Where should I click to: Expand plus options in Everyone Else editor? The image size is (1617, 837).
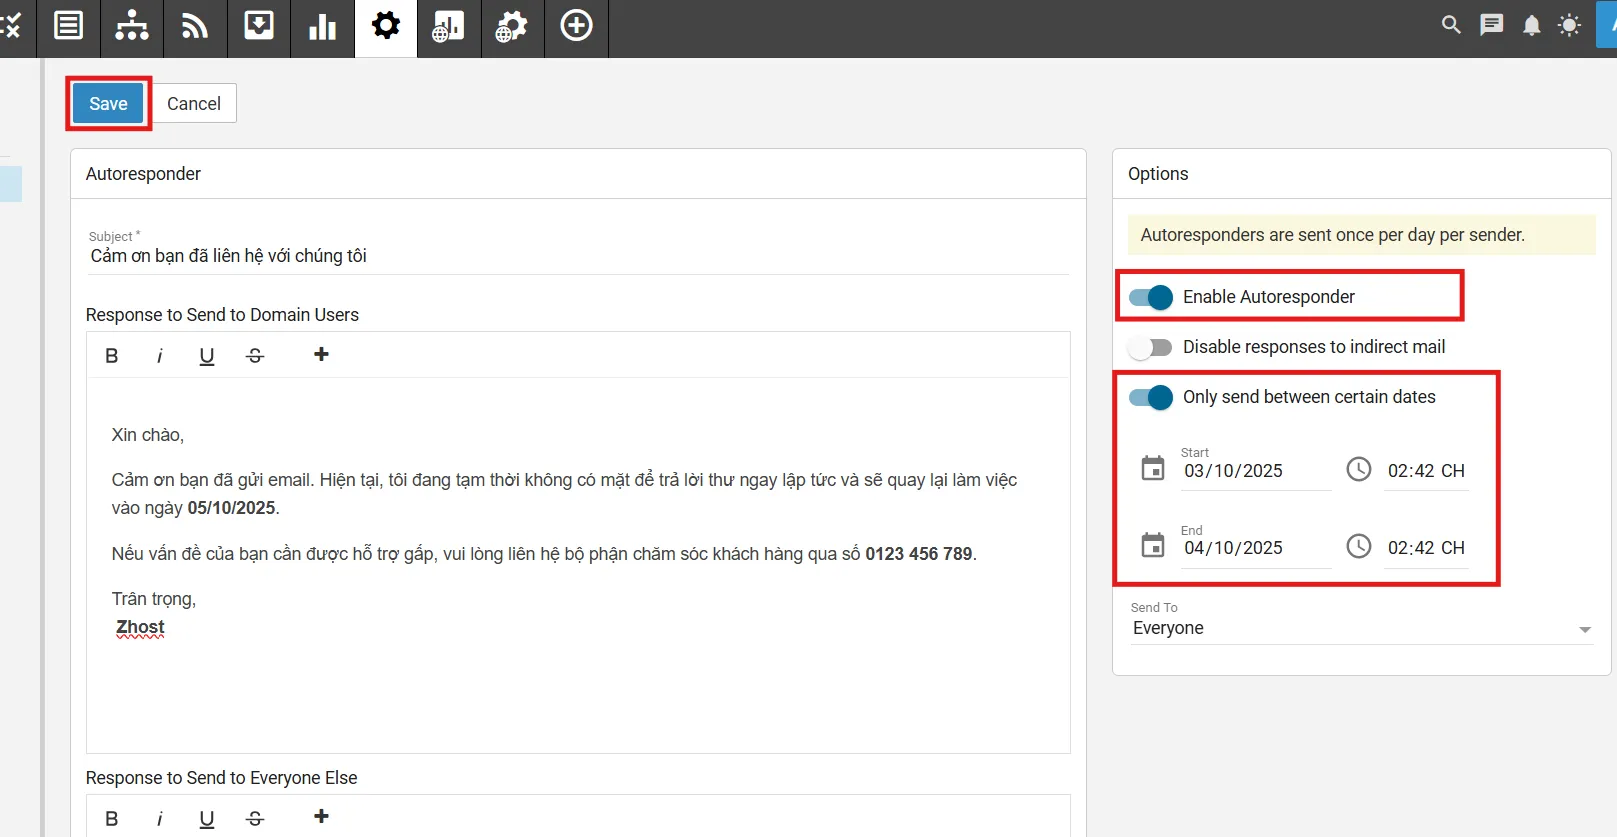coord(321,817)
